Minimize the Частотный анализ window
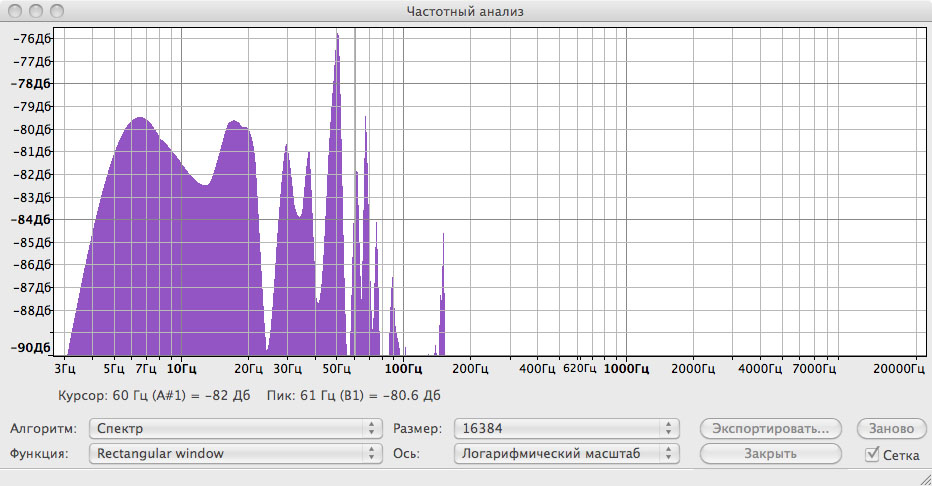This screenshot has width=932, height=486. [35, 11]
